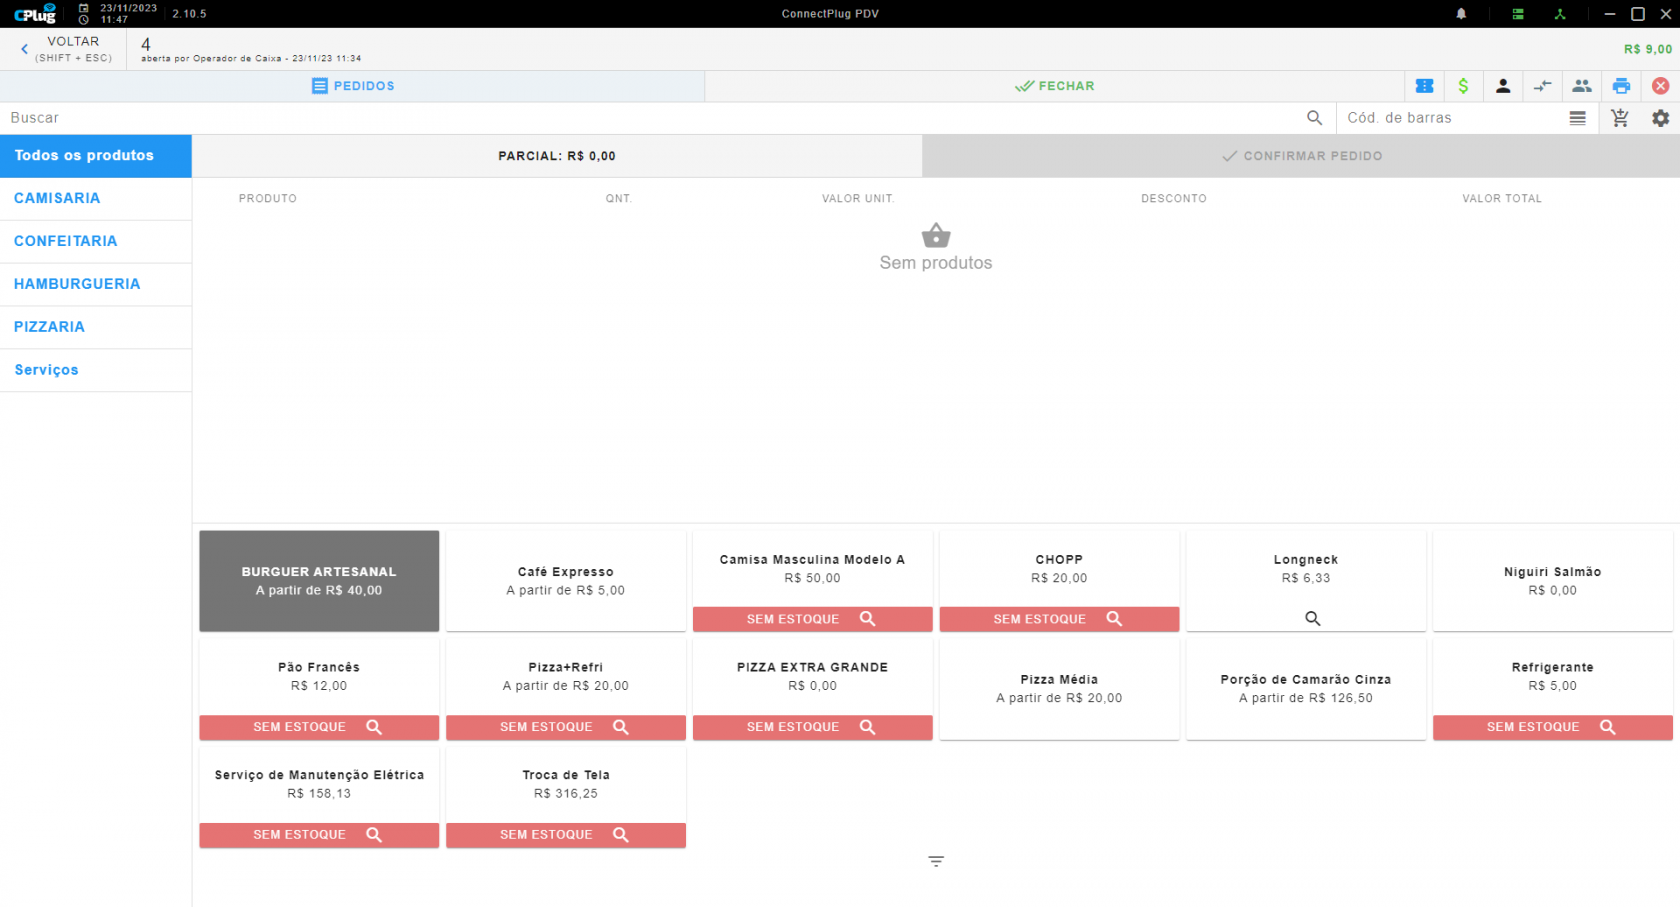This screenshot has height=907, width=1680.
Task: Click the add-to-cart icon
Action: (x=1620, y=118)
